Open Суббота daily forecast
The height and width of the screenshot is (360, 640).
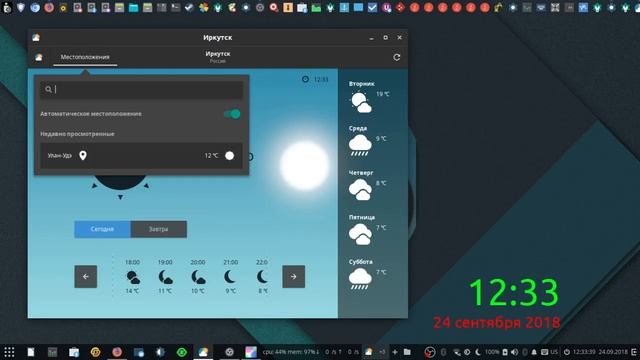[369, 275]
